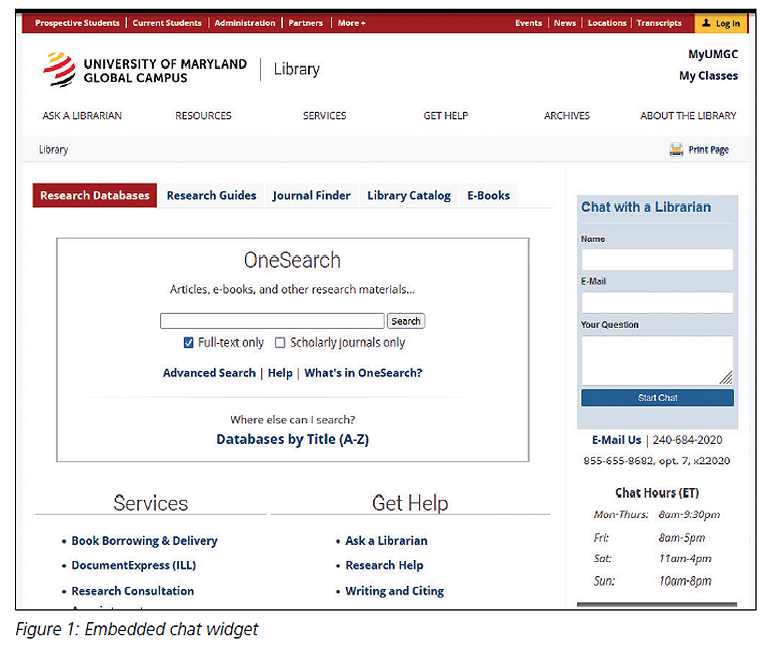Open the Research Databases tab
Screen dimensions: 777x647
95,195
